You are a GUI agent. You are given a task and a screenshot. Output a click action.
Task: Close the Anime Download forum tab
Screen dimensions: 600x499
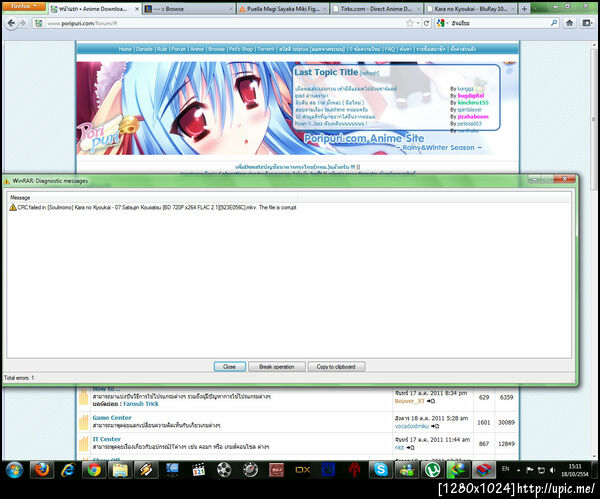click(x=137, y=9)
